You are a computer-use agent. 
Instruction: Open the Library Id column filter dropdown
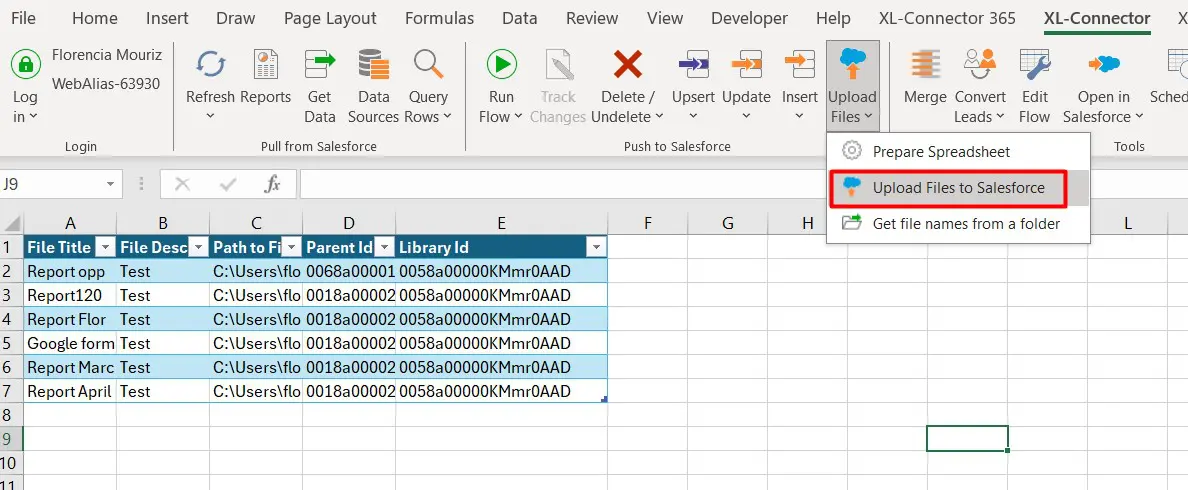pos(596,248)
